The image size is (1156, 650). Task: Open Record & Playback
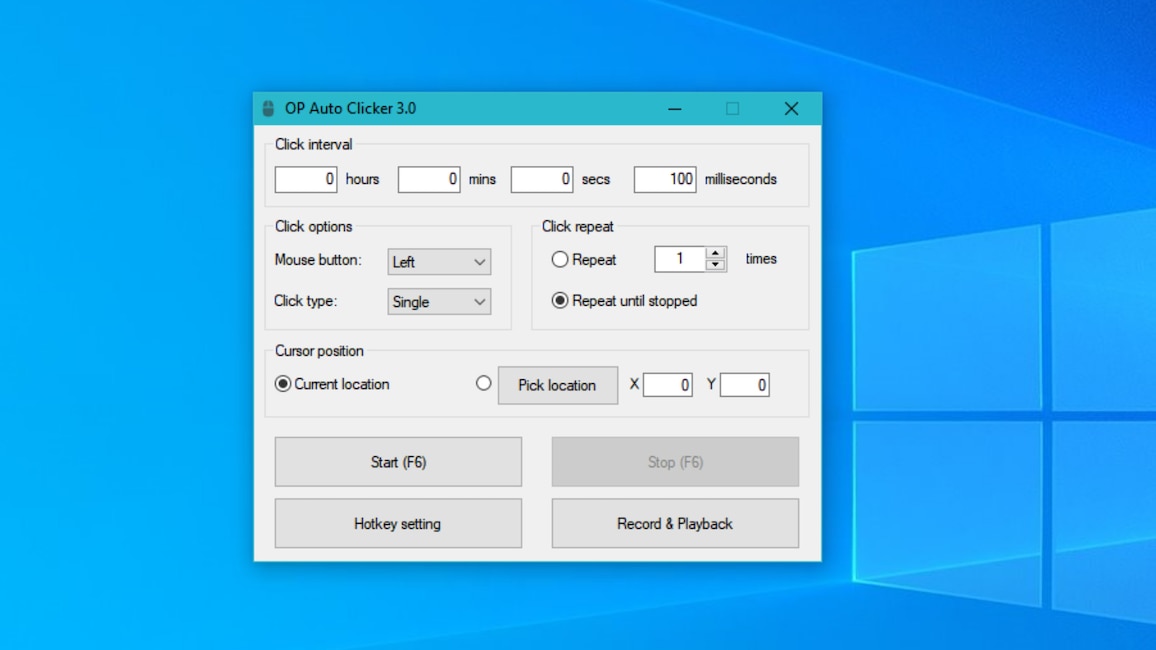pyautogui.click(x=675, y=523)
